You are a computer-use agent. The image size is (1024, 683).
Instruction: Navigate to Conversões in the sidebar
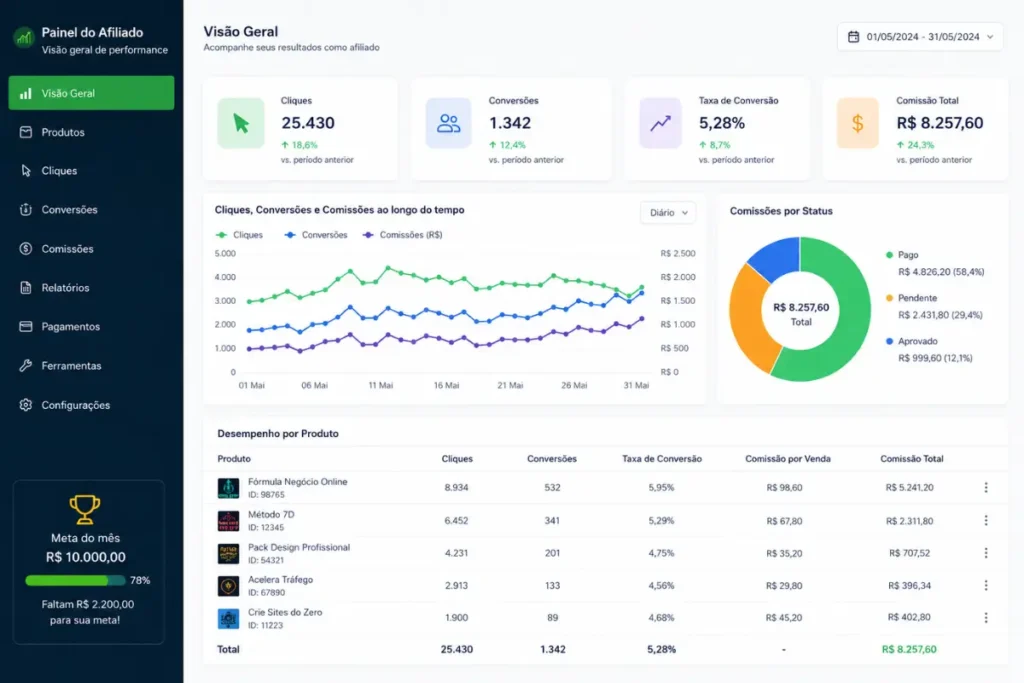pyautogui.click(x=91, y=210)
